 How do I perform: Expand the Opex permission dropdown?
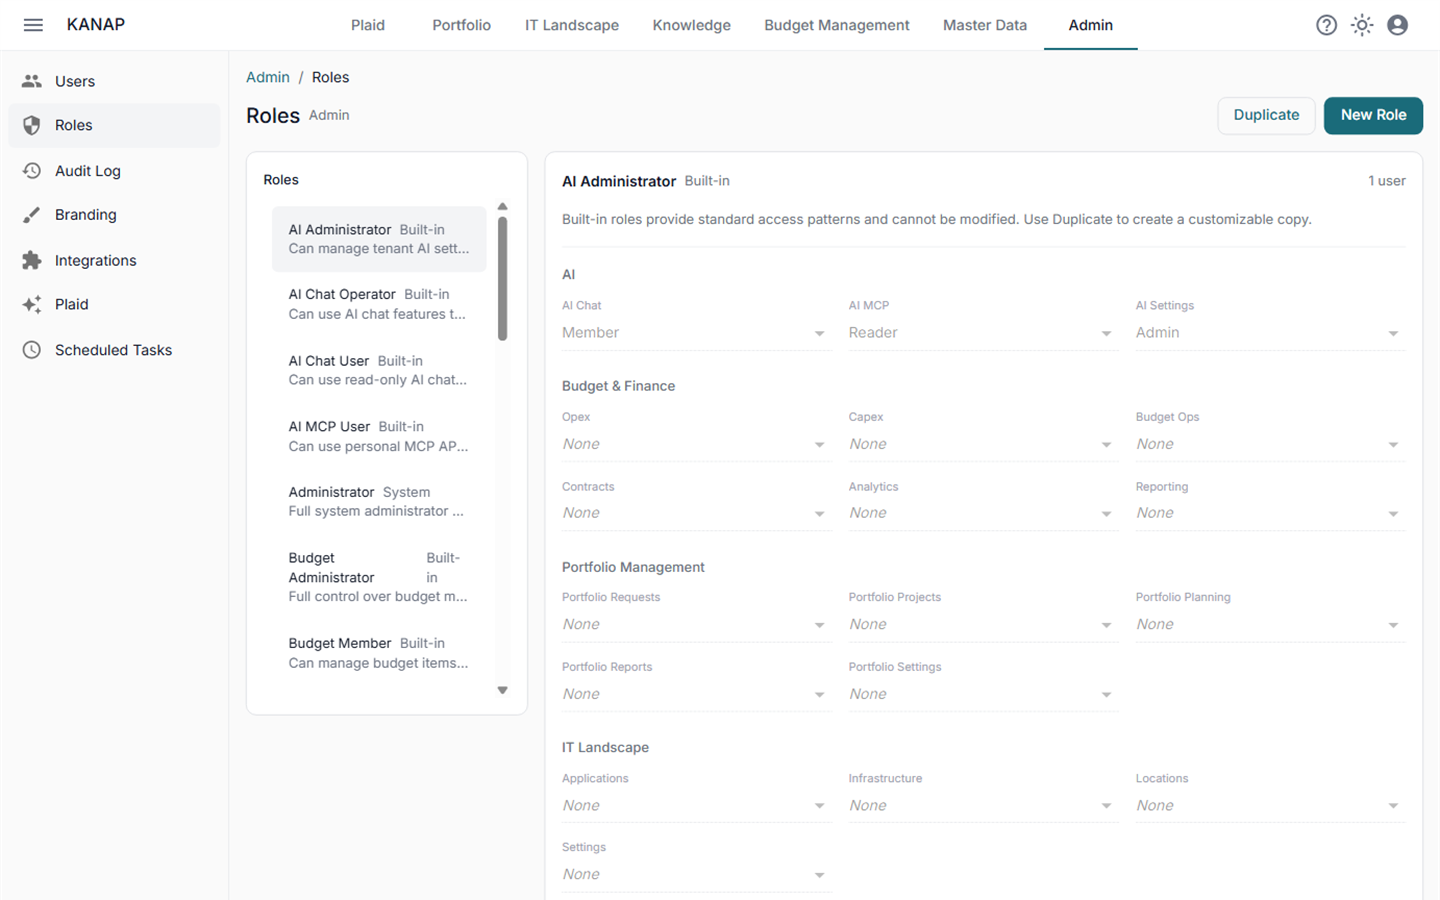[x=696, y=444]
